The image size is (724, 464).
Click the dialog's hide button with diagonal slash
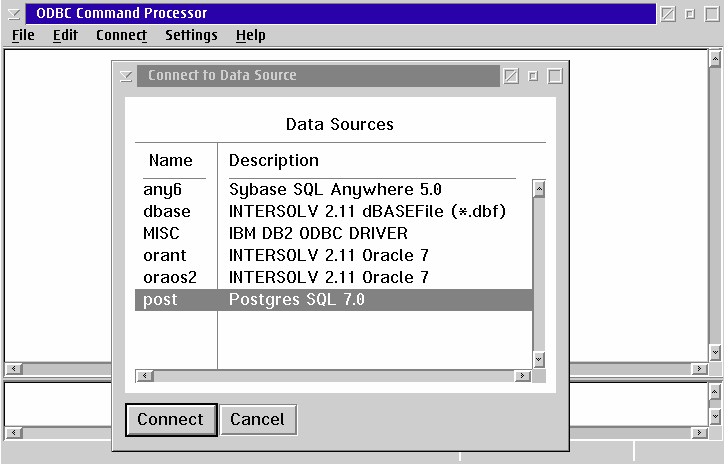(511, 76)
